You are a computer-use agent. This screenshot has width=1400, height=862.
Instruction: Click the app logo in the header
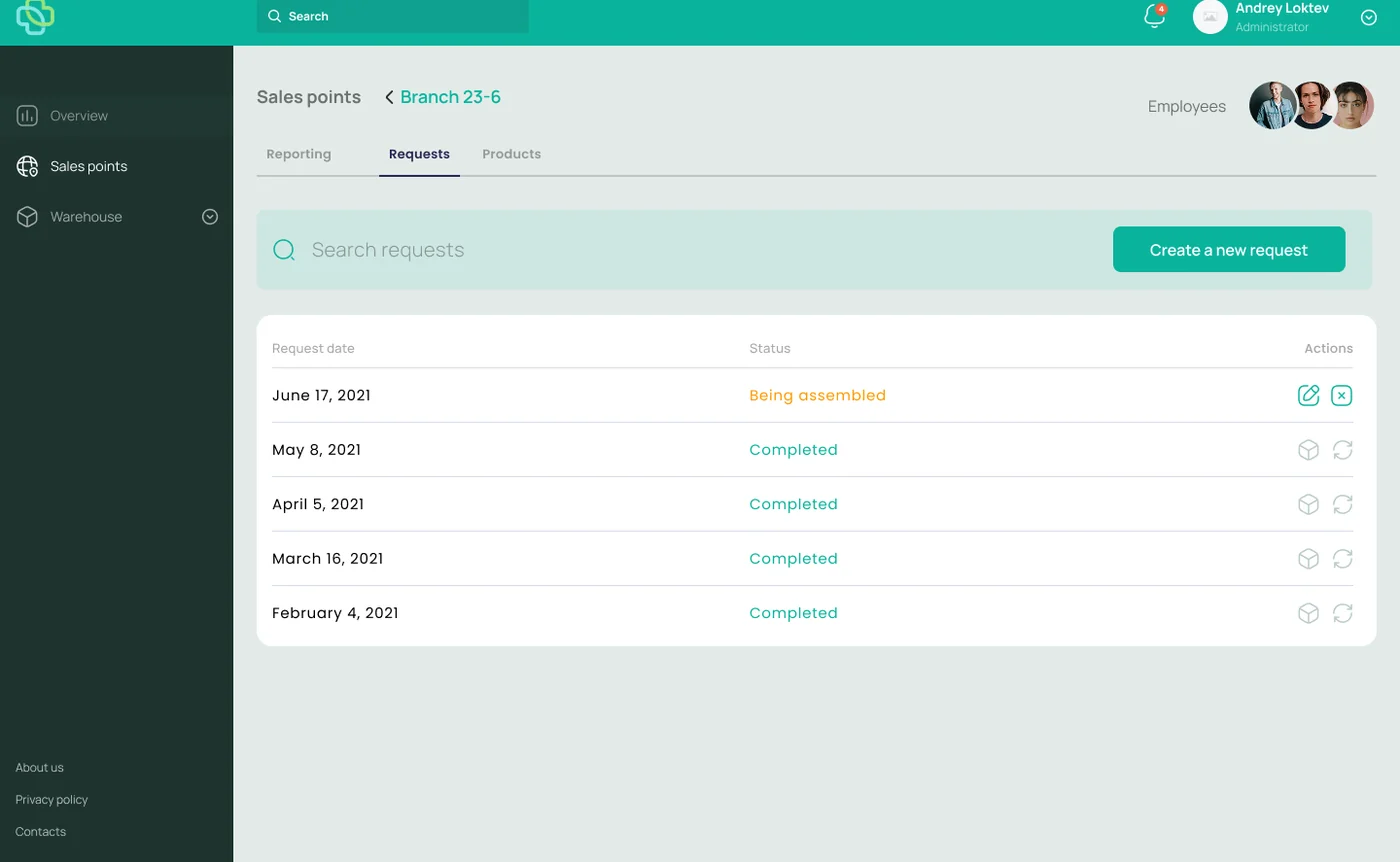pos(35,17)
